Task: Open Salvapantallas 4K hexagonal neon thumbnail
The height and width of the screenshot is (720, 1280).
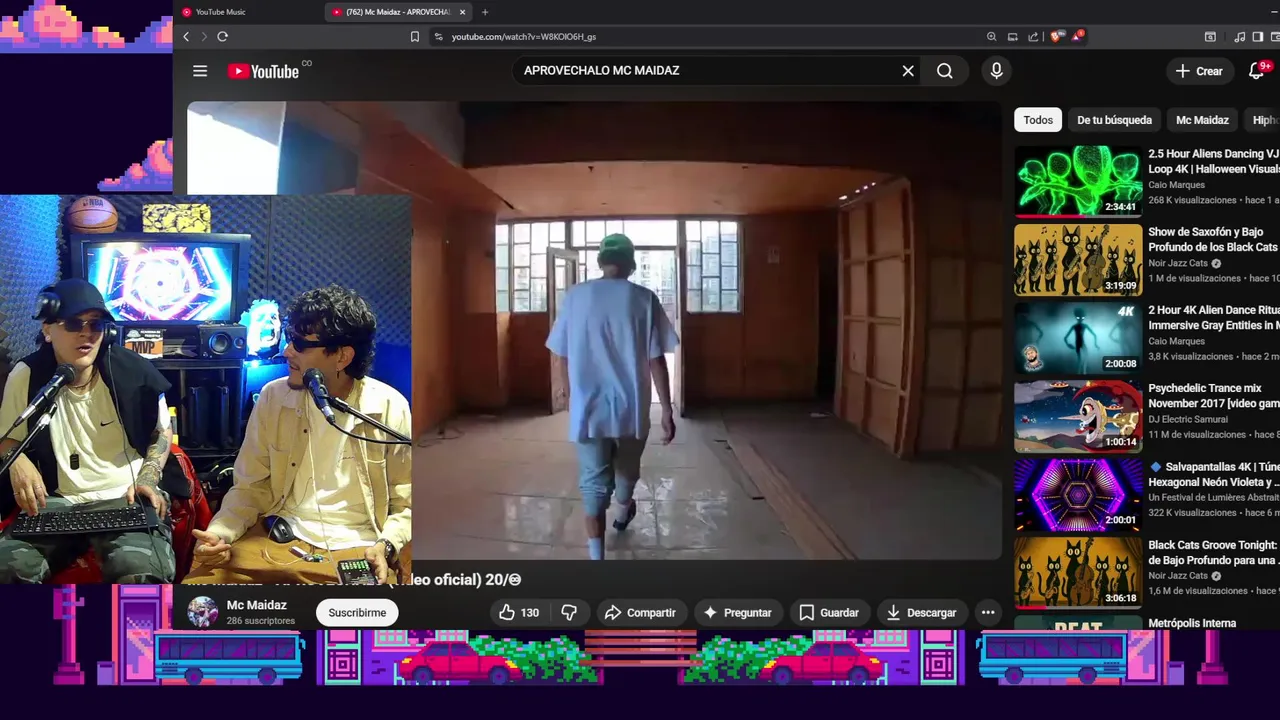Action: [x=1078, y=494]
